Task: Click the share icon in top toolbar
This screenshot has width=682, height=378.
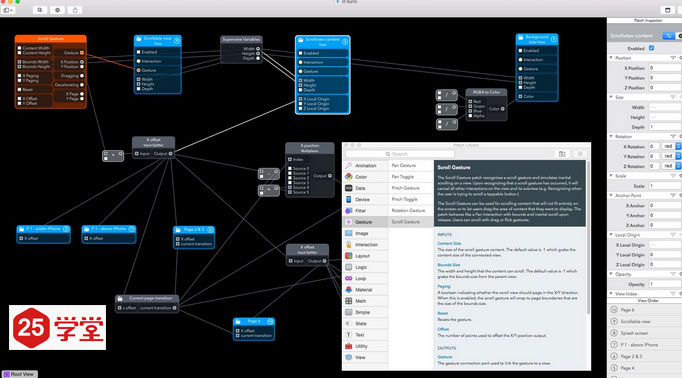Action: coord(75,10)
